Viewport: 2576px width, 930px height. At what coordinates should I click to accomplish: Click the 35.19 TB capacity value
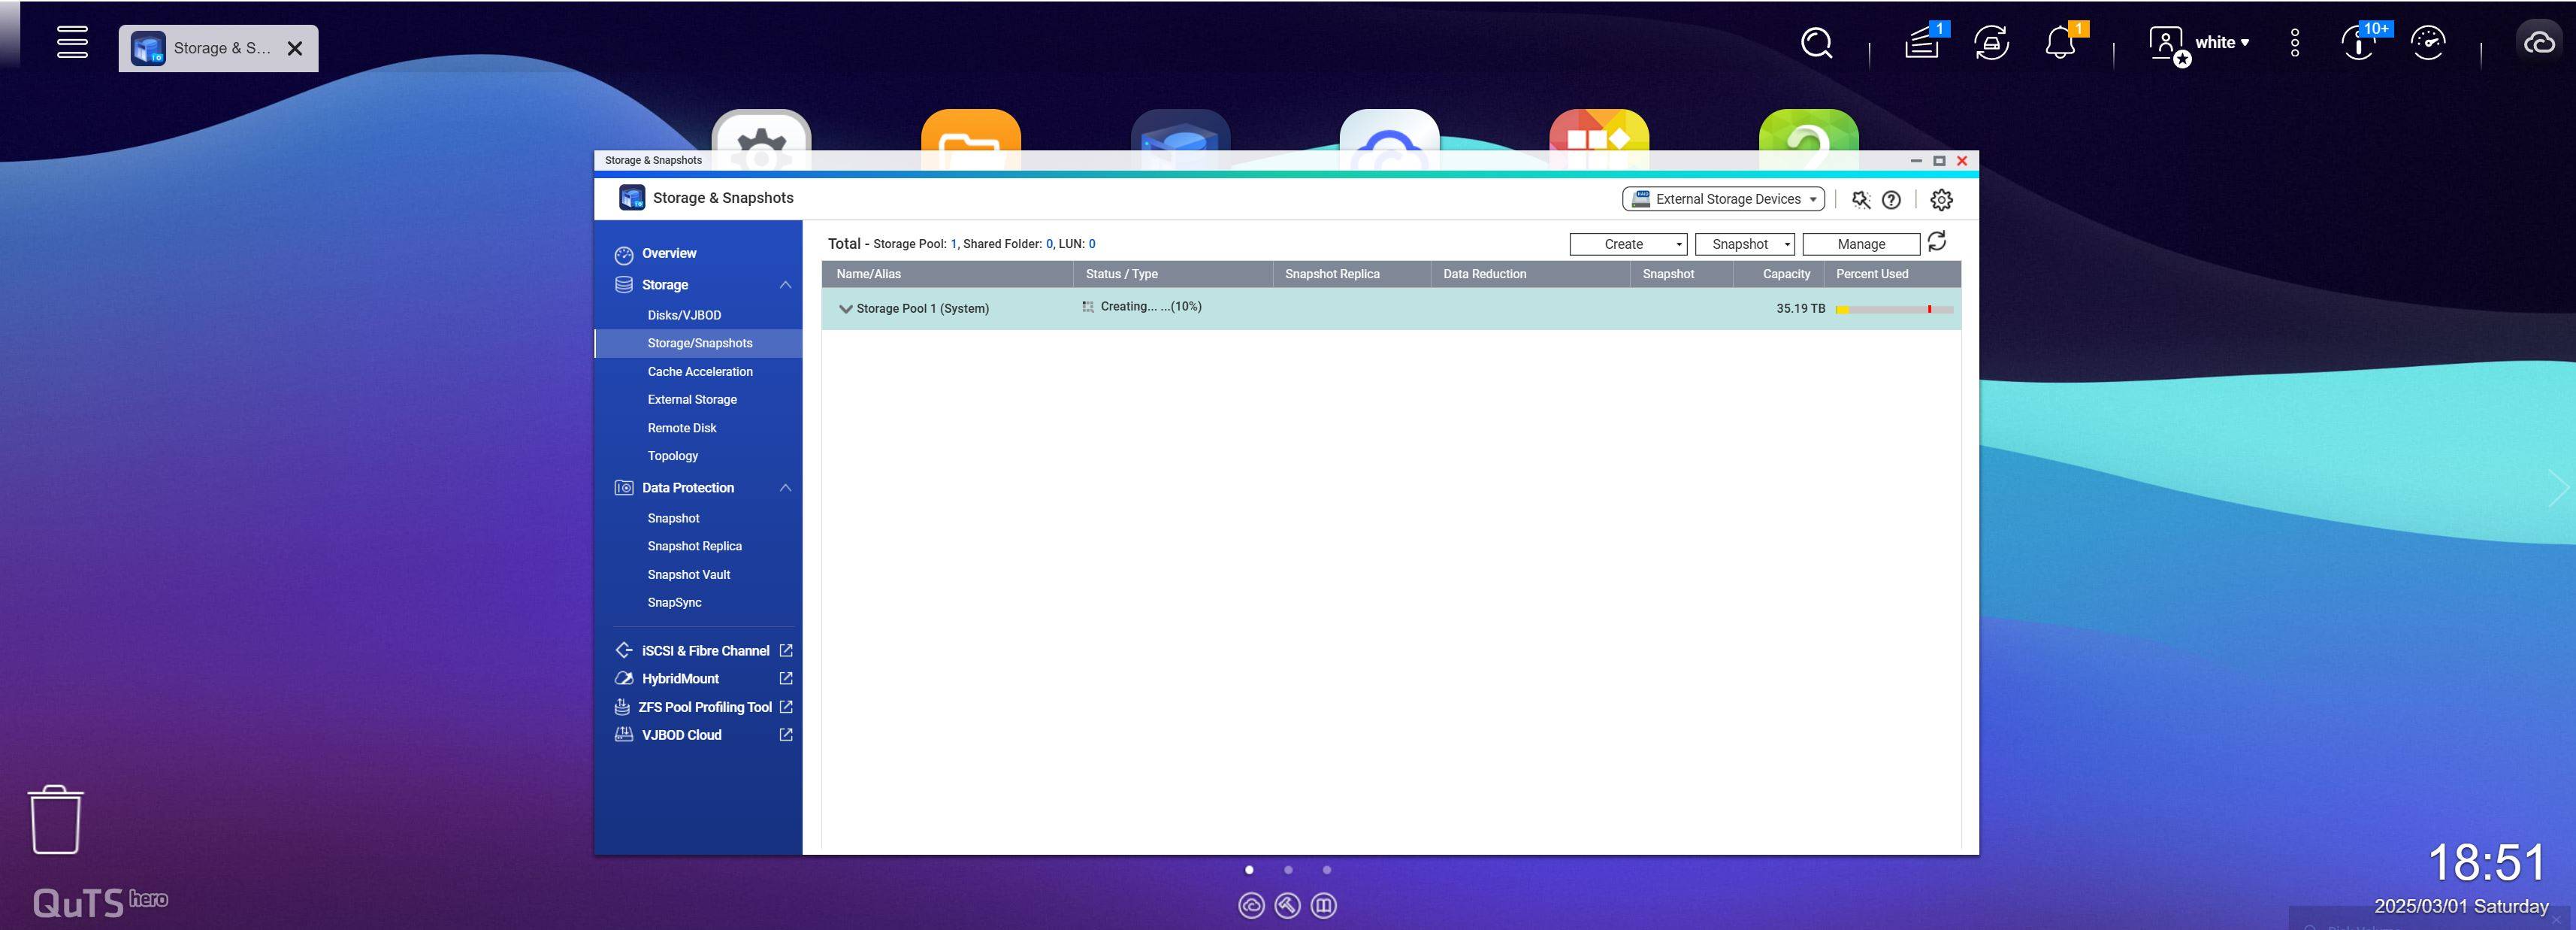coord(1800,309)
